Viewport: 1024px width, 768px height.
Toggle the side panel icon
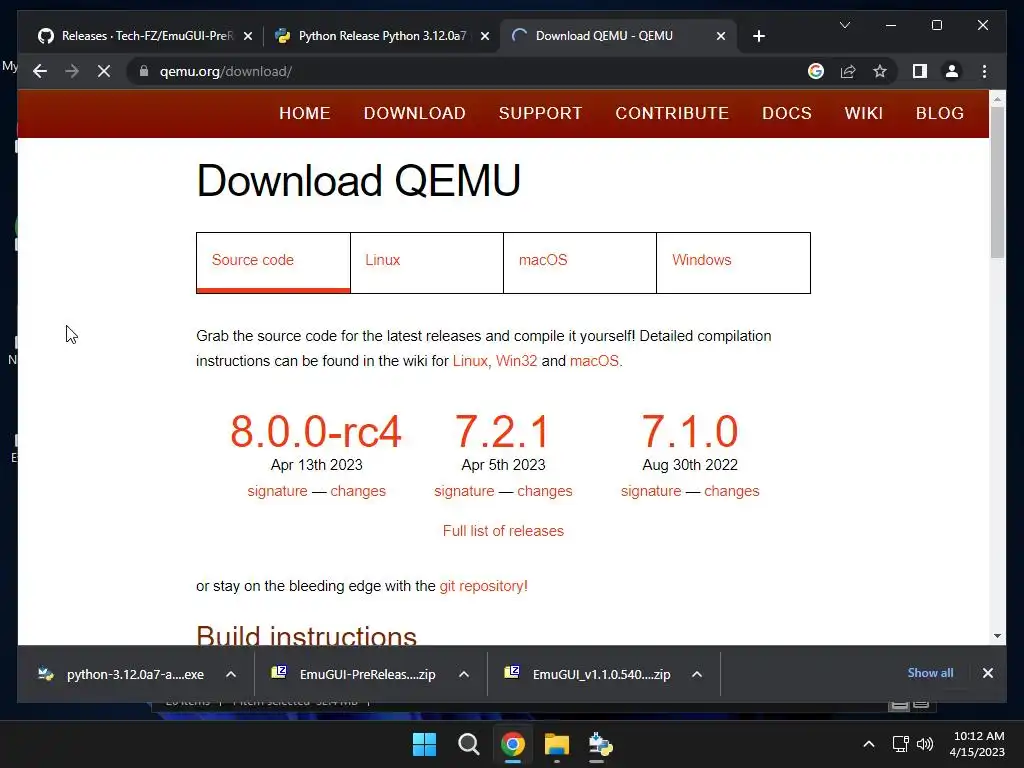(x=920, y=71)
